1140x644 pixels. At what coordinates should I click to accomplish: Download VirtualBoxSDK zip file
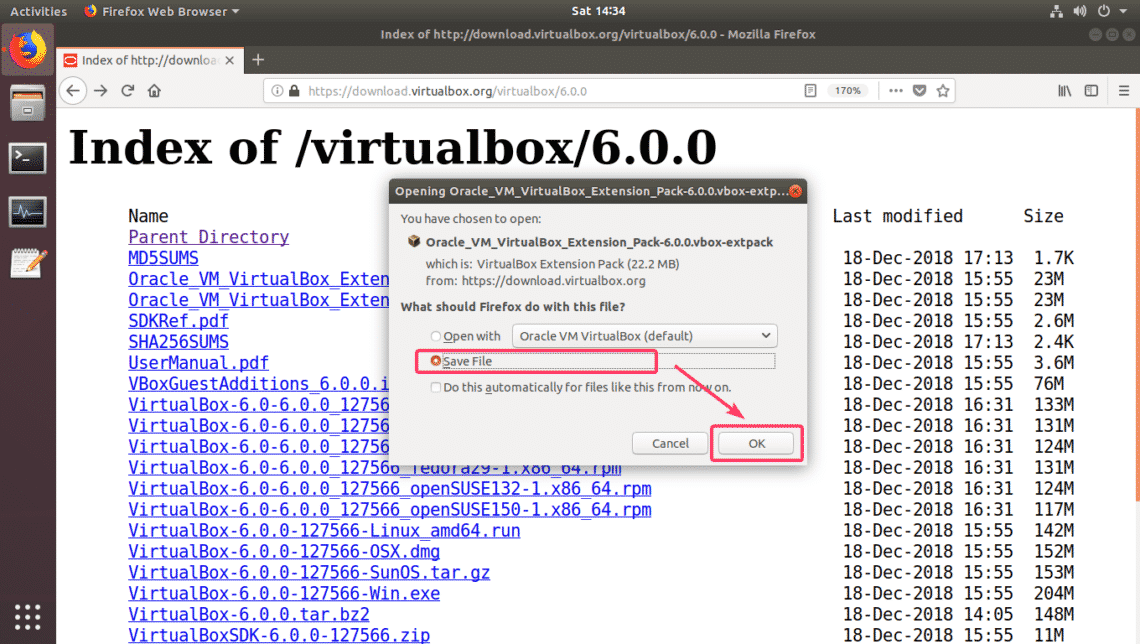click(x=279, y=635)
